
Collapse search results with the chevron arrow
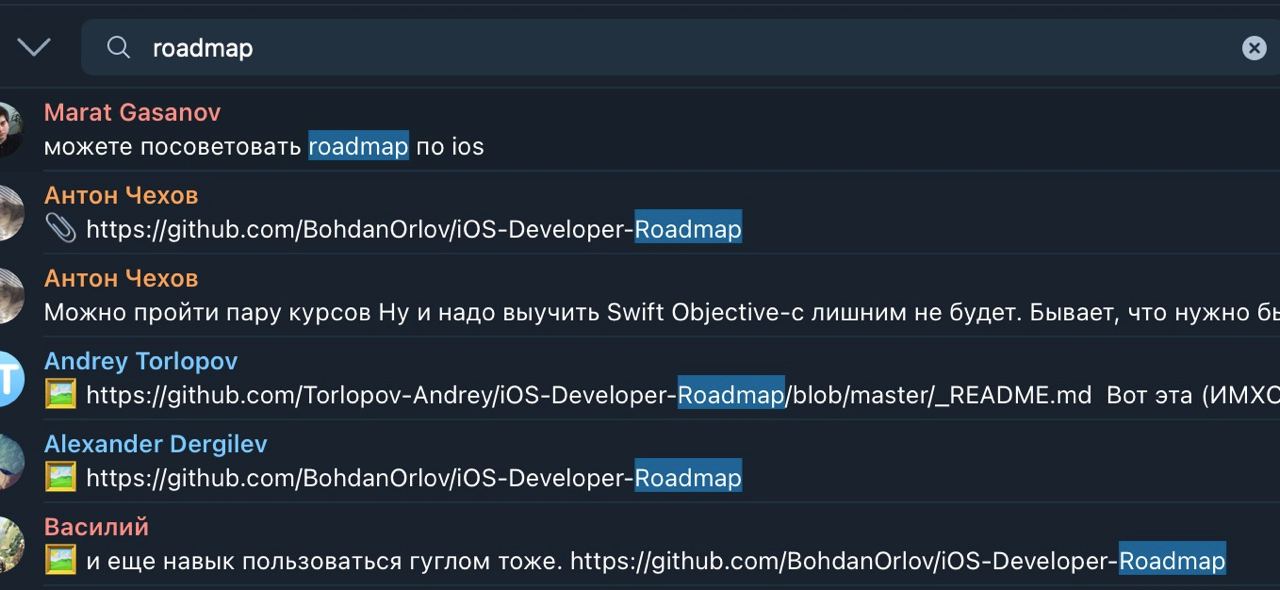(x=34, y=47)
